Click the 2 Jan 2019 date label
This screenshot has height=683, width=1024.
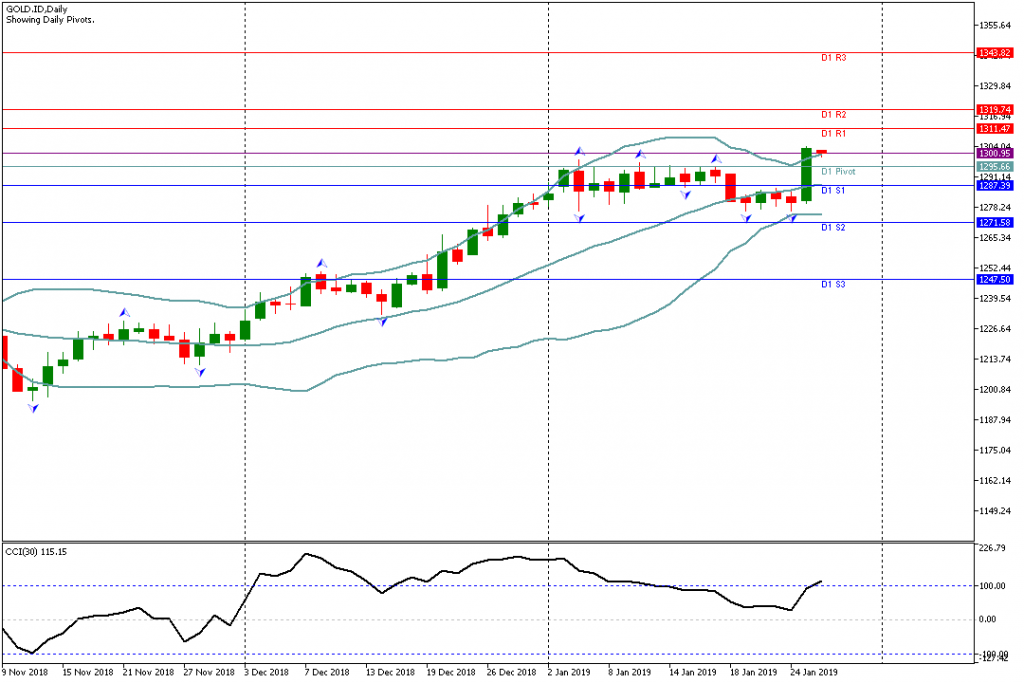pos(571,673)
